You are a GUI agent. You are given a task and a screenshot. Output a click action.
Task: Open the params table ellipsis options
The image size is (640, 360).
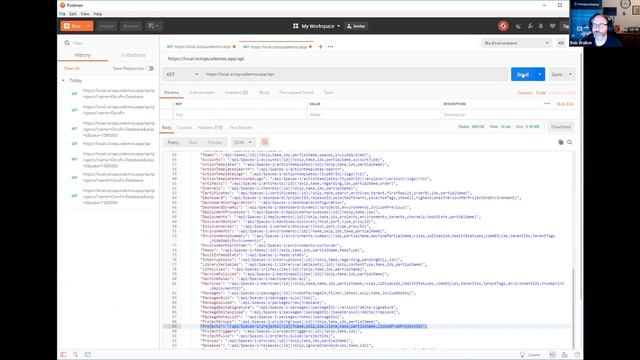547,104
